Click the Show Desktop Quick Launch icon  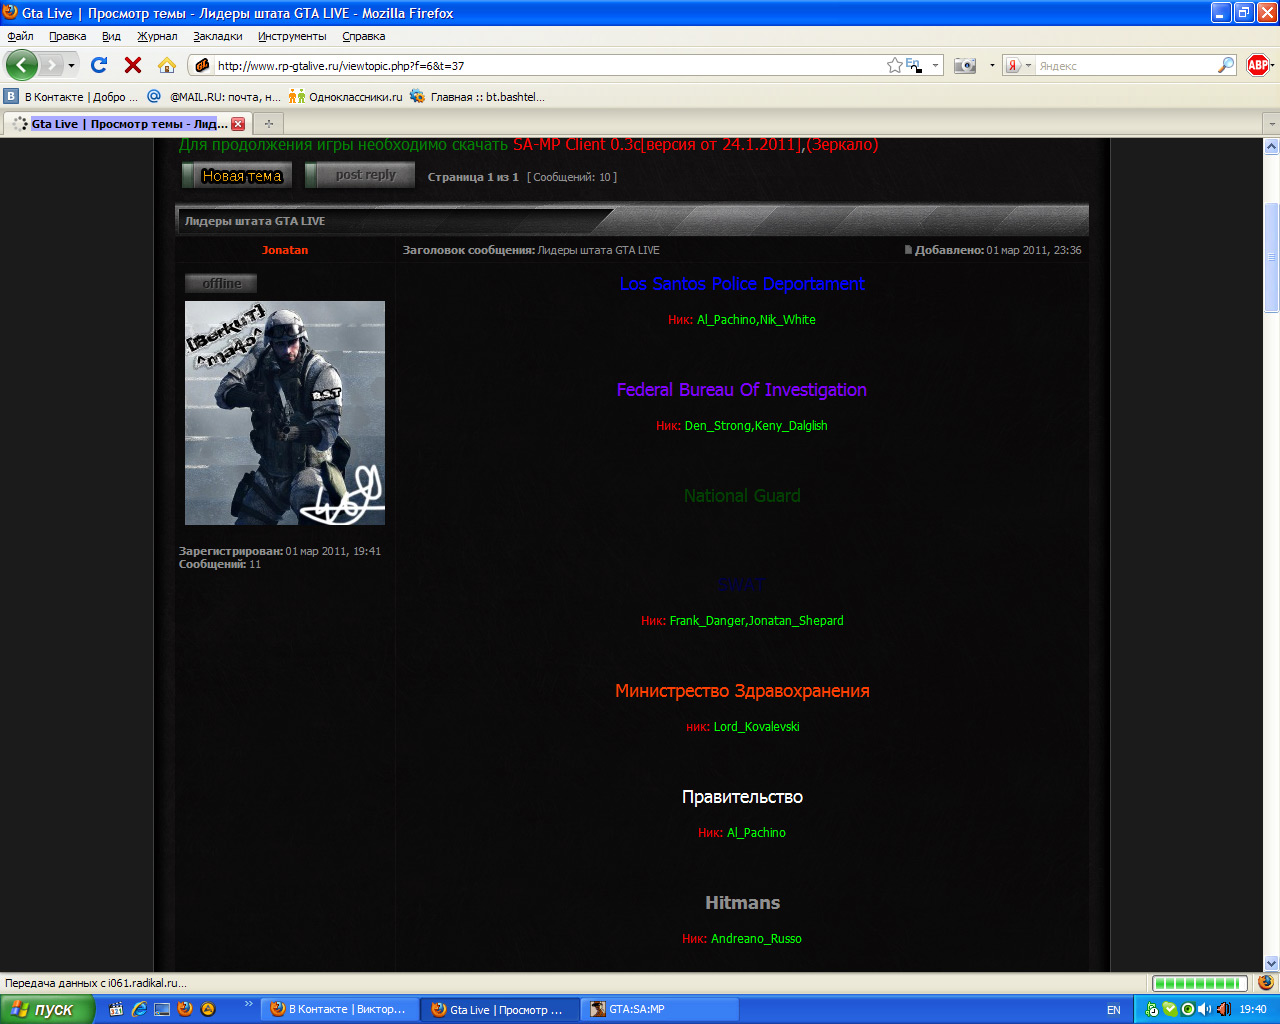pyautogui.click(x=161, y=1009)
